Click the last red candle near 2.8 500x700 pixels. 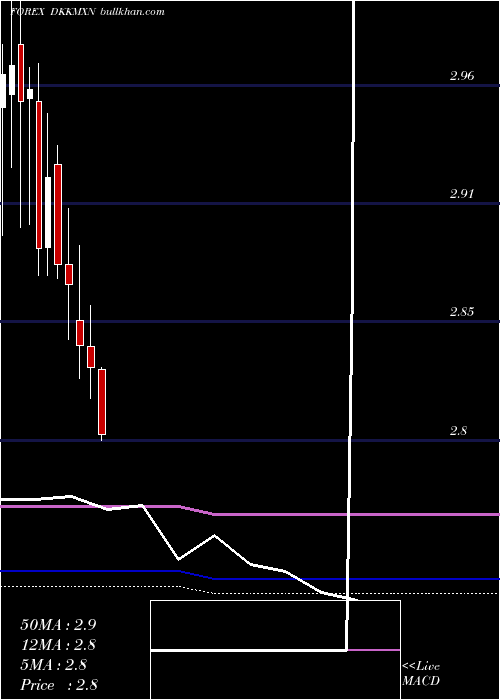[102, 402]
